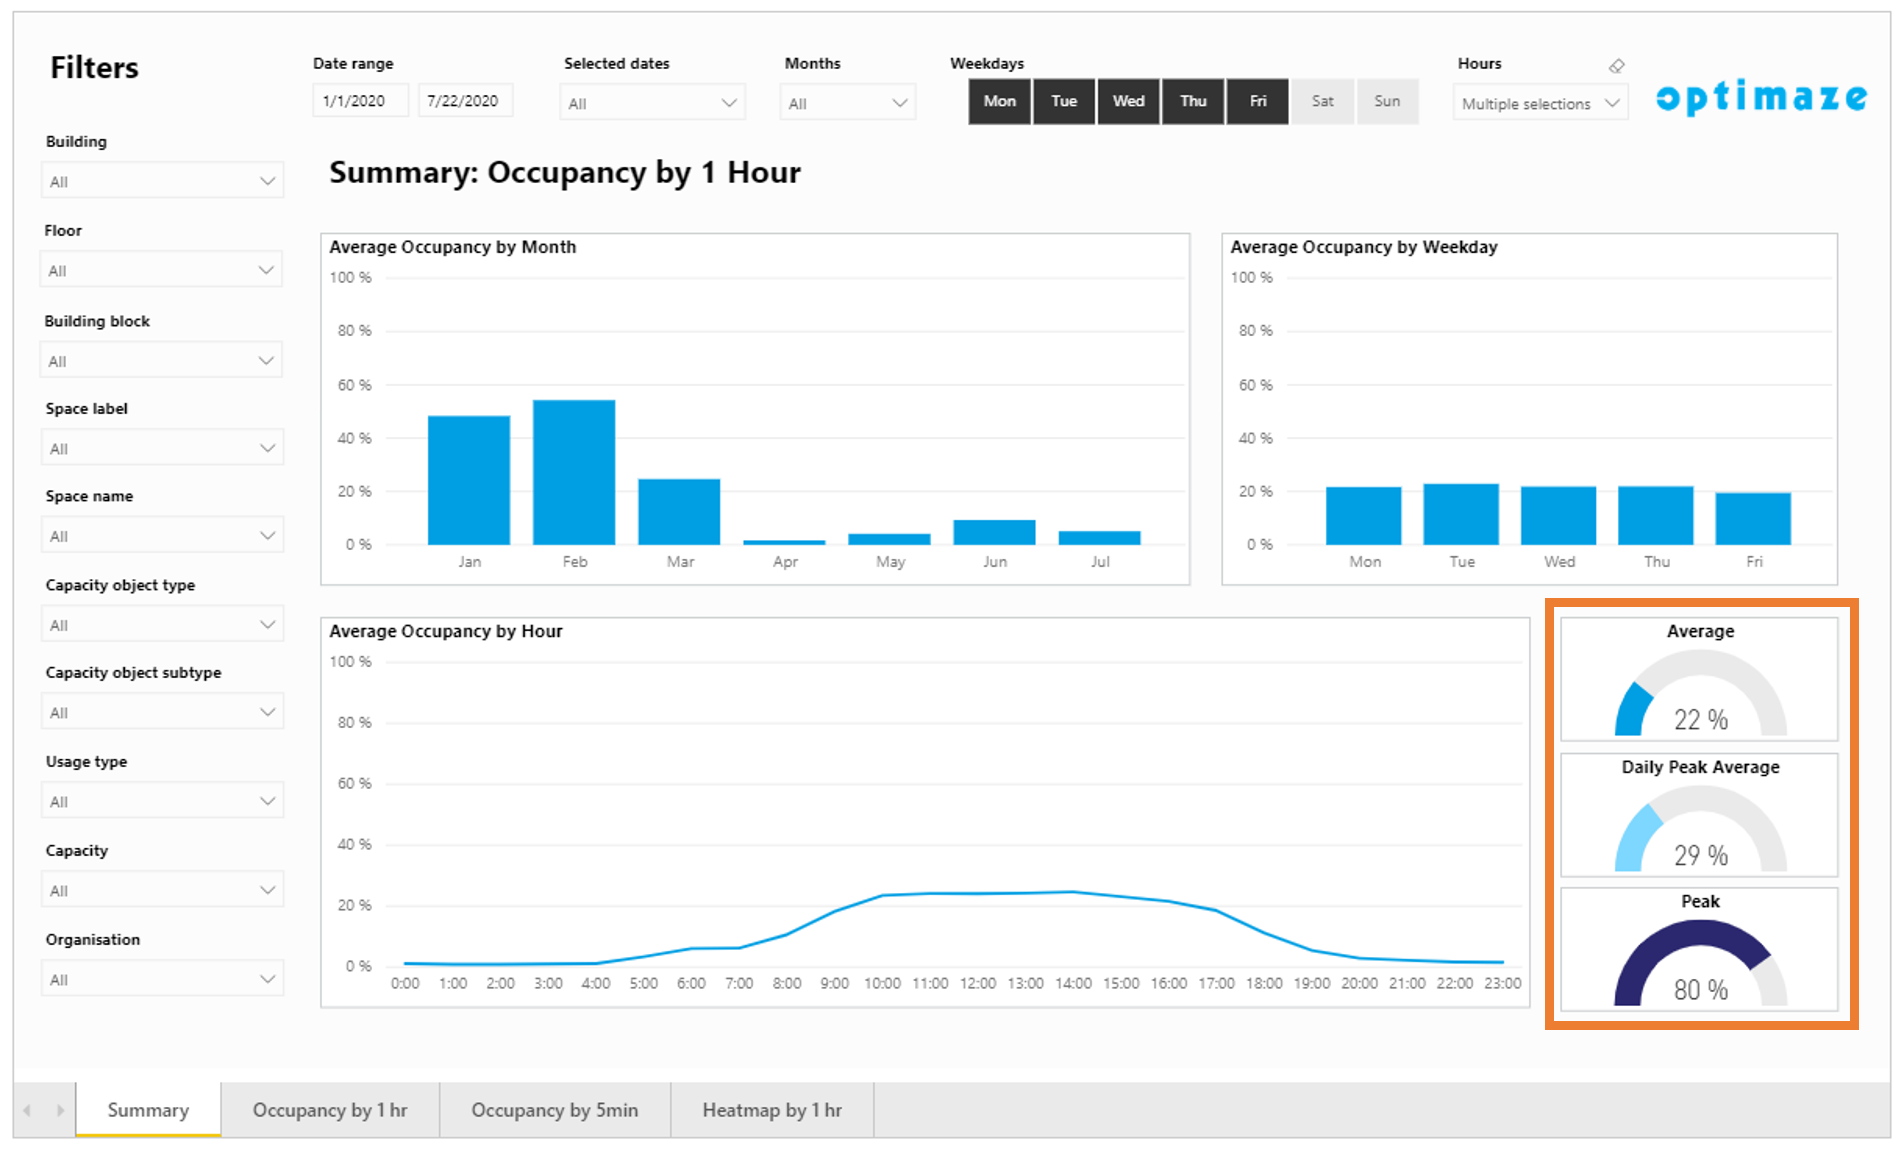
Task: Click the start date field 1/1/2020
Action: [x=360, y=101]
